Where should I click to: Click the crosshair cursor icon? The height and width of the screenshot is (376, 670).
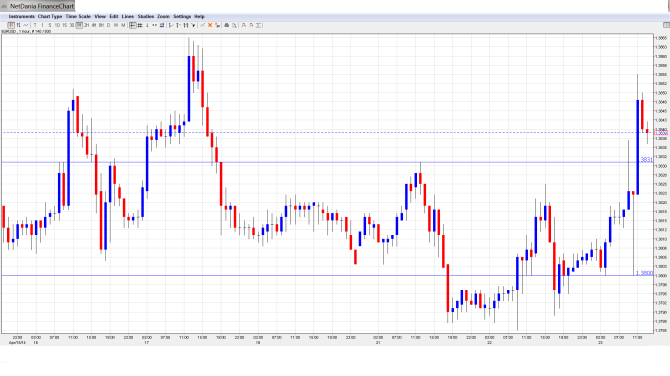(132, 25)
